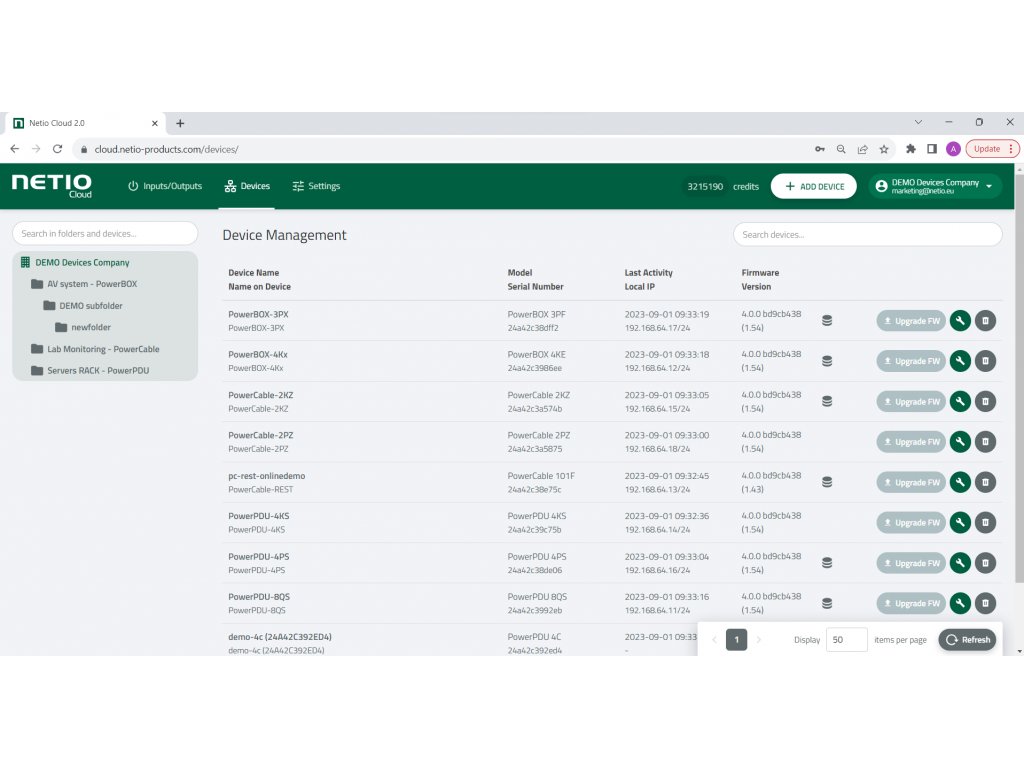The width and height of the screenshot is (1024, 768).
Task: Click the ADD DEVICE button
Action: pyautogui.click(x=814, y=186)
